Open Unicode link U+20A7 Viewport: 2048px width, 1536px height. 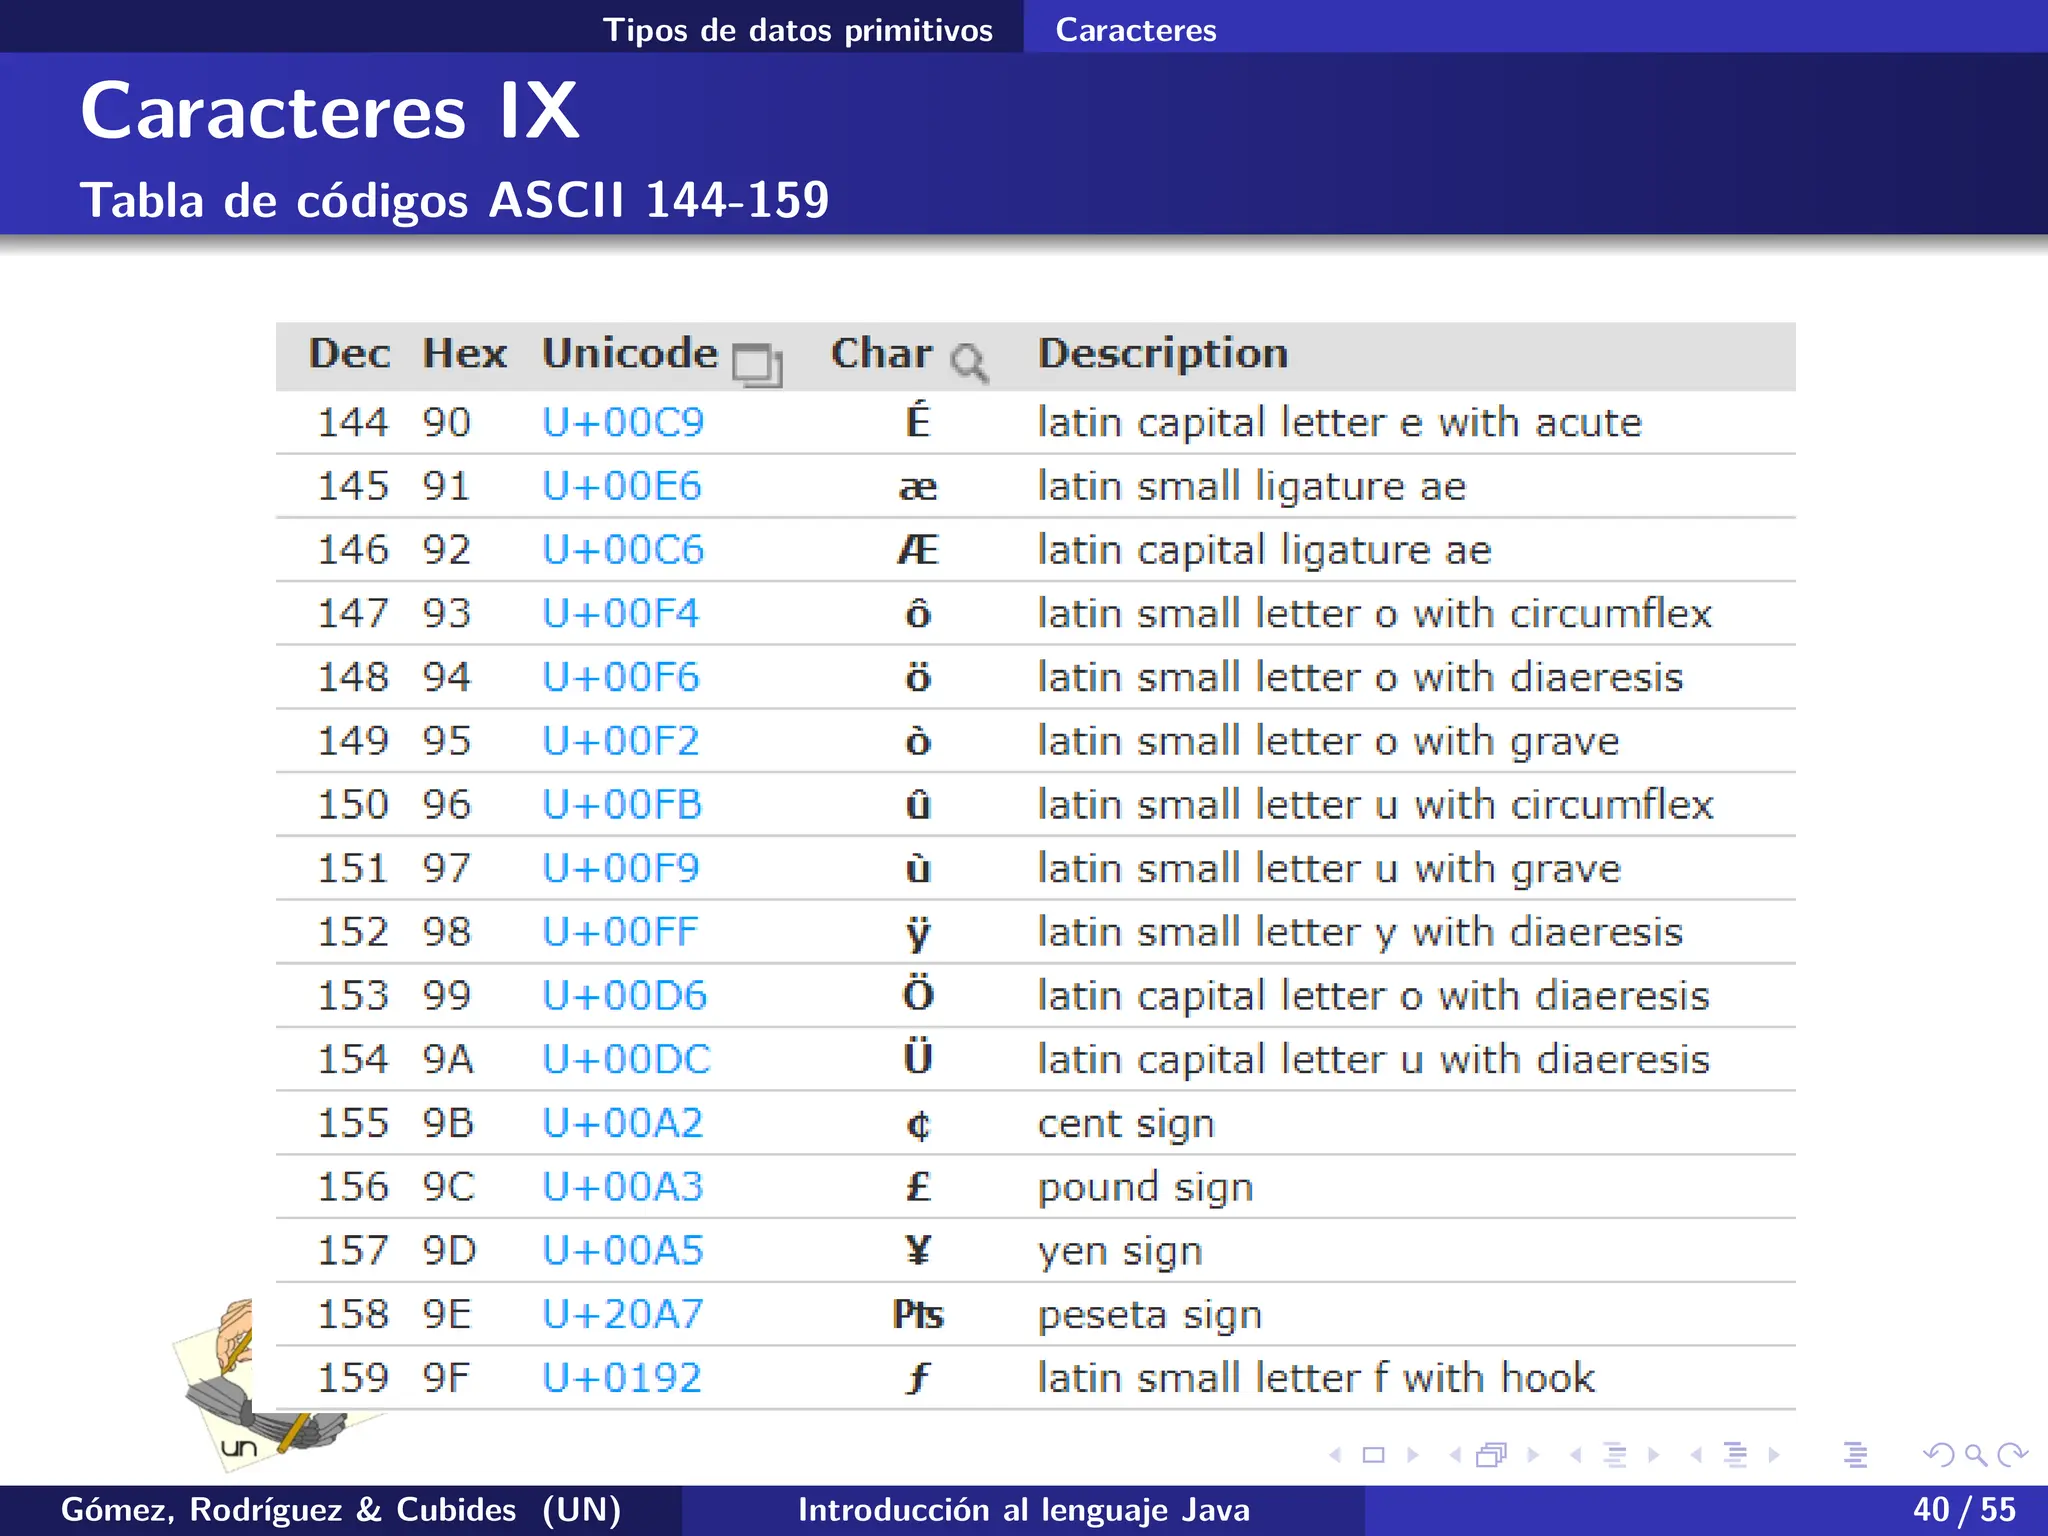coord(622,1314)
